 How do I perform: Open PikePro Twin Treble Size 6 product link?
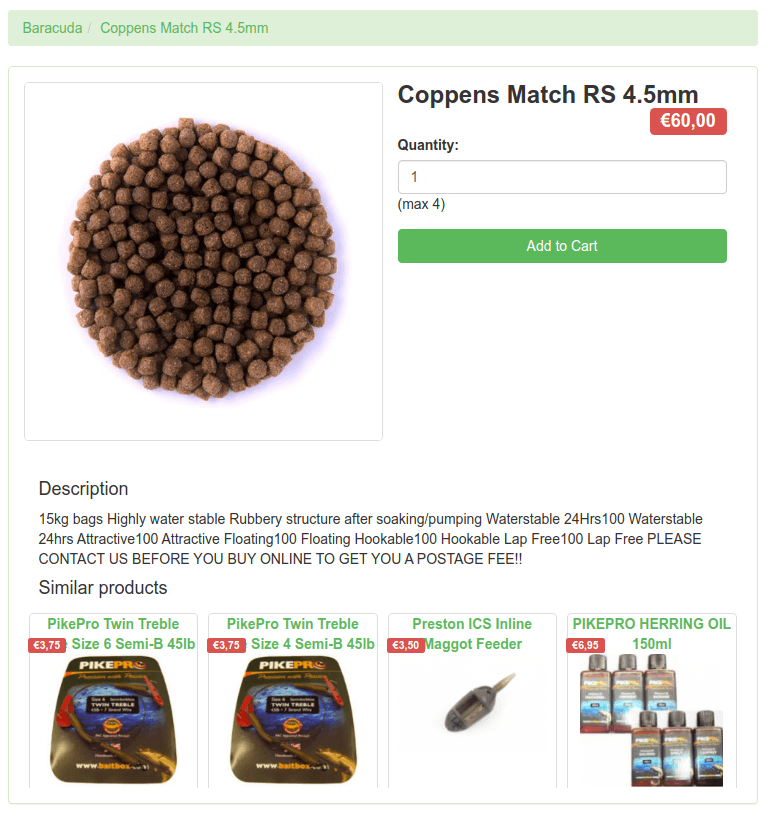coord(113,634)
